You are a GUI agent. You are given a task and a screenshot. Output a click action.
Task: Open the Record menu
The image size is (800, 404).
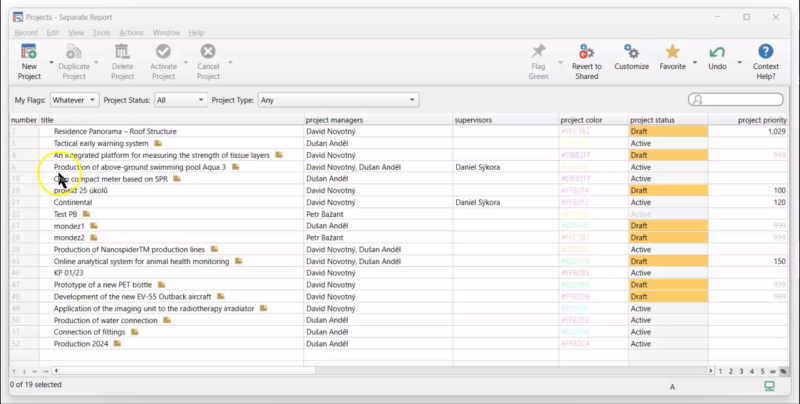26,33
